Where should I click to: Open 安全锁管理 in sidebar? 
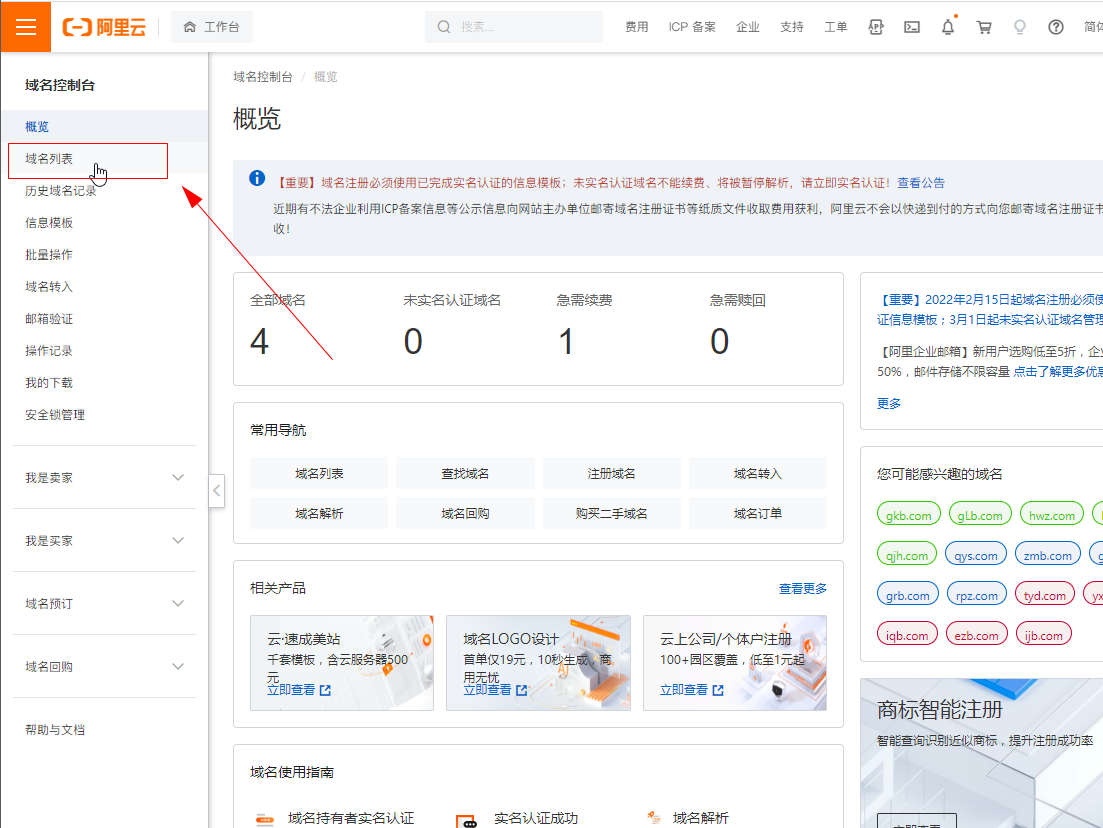point(104,415)
